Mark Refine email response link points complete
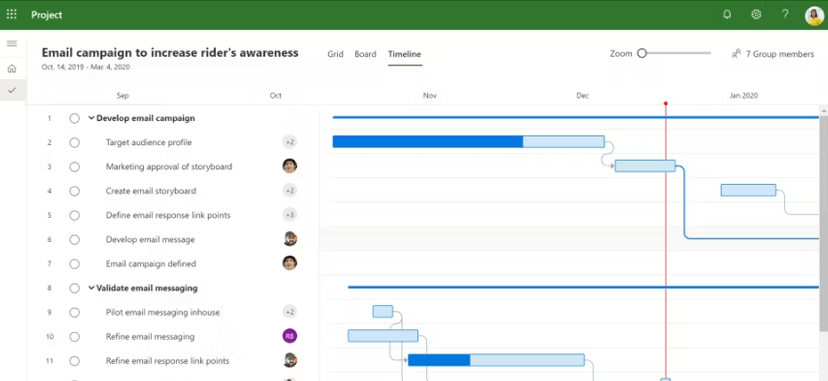 [74, 361]
